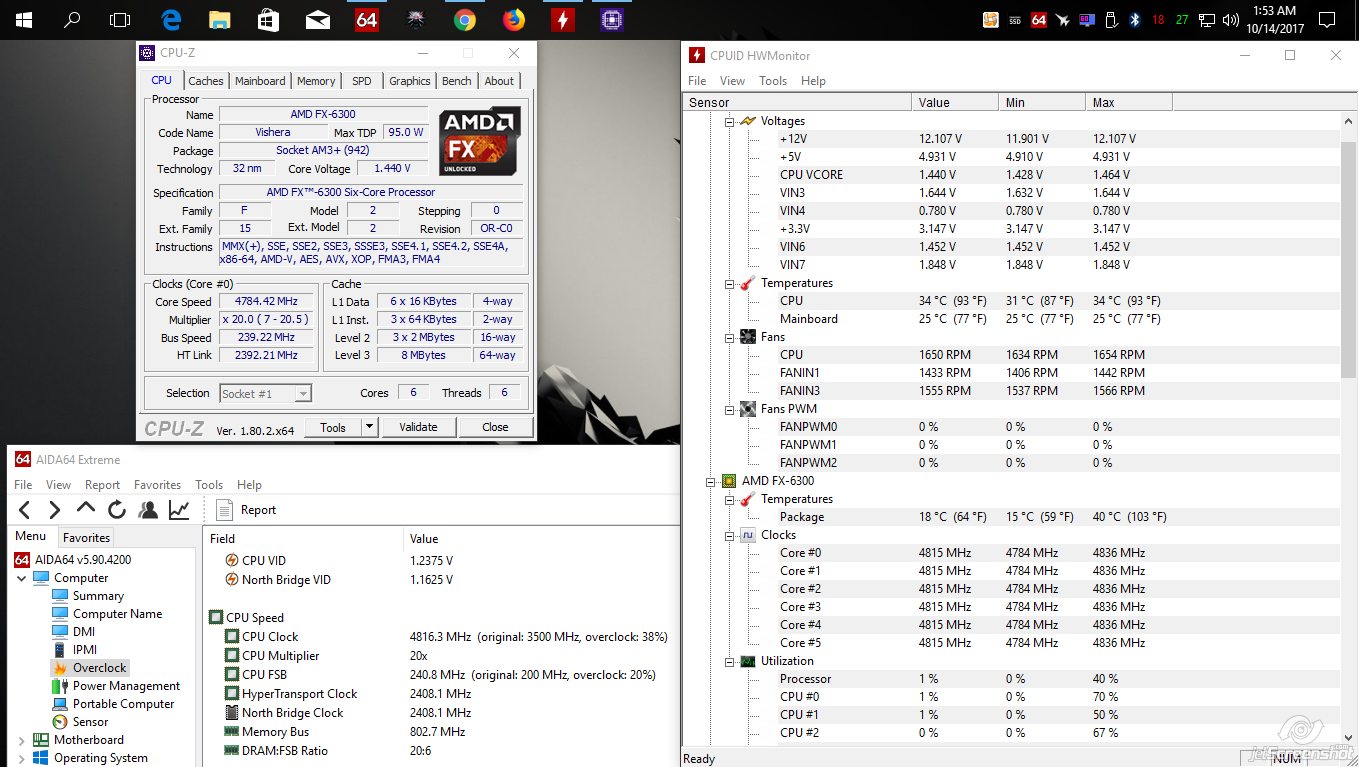Open CPU-Z Memory tab
The width and height of the screenshot is (1359, 767).
point(316,81)
